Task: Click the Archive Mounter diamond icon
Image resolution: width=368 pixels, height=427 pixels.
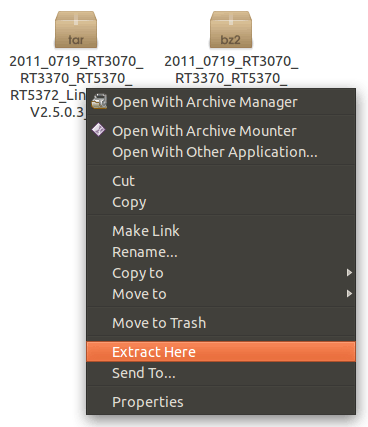Action: (99, 130)
